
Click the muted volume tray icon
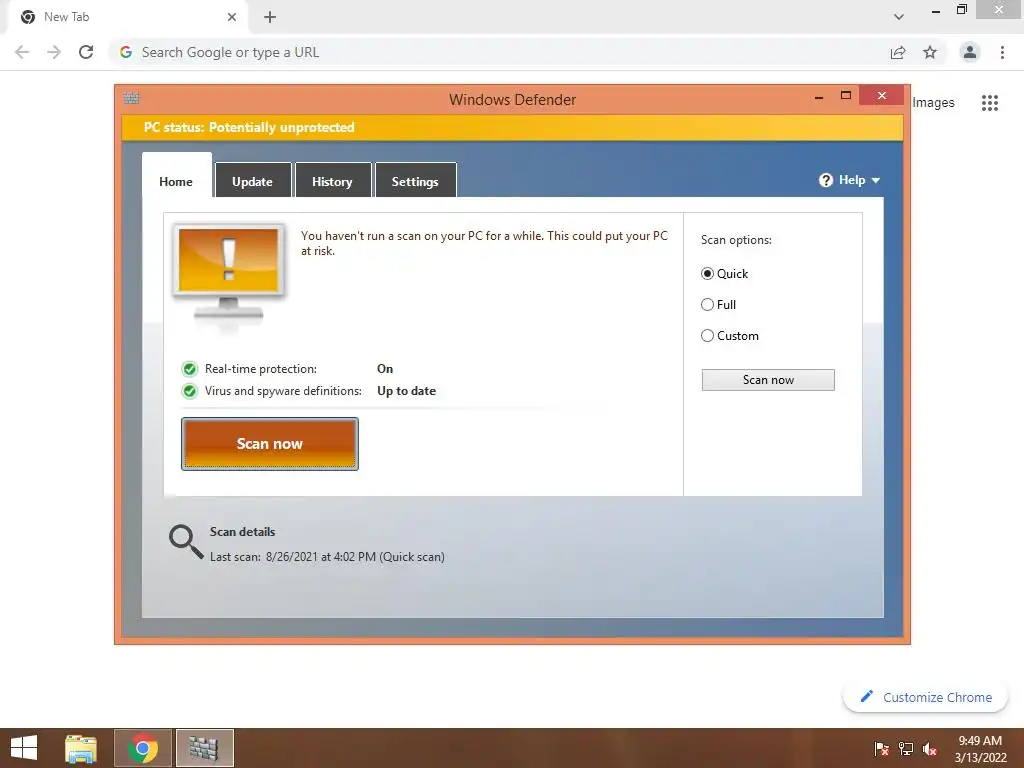coord(930,749)
